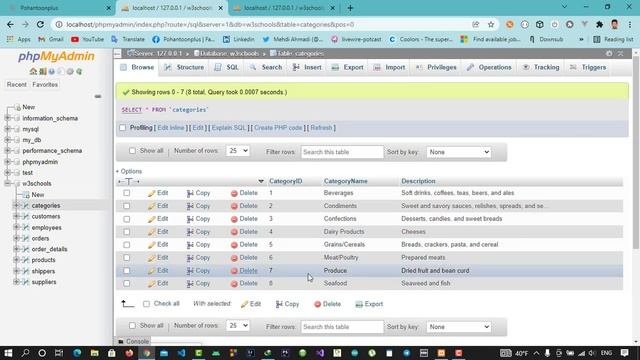Switch to the Structure tab
This screenshot has height=360, width=640.
click(x=184, y=67)
